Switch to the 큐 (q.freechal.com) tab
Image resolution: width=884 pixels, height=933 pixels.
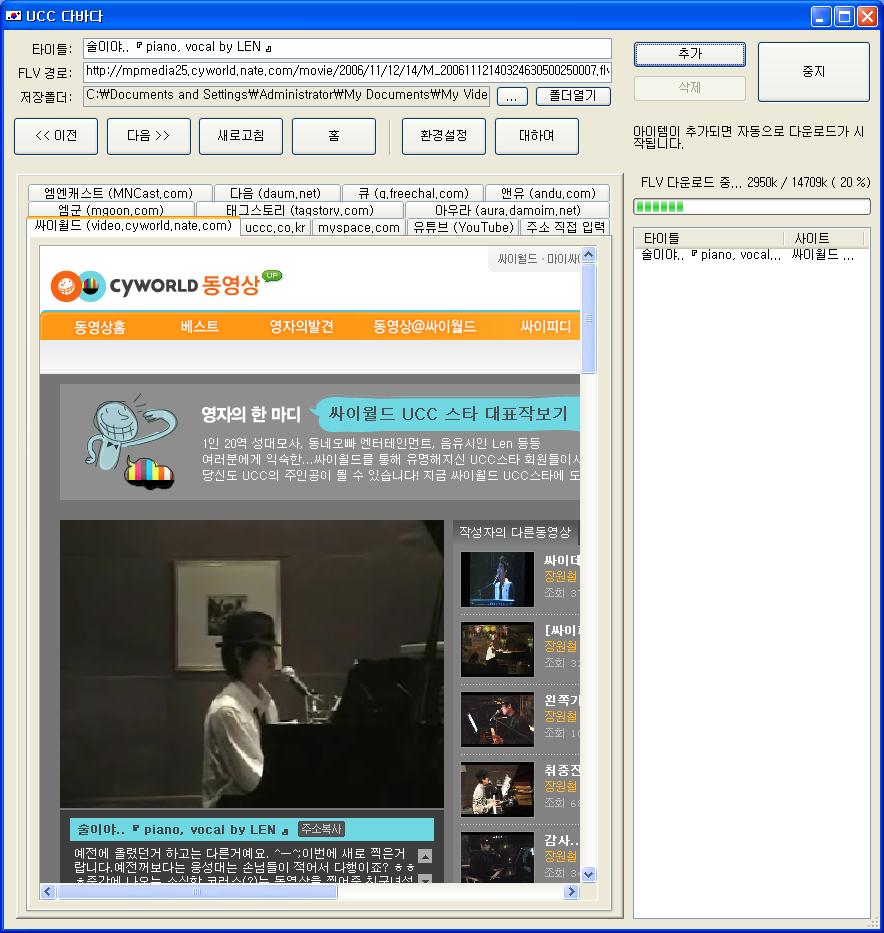(x=413, y=193)
